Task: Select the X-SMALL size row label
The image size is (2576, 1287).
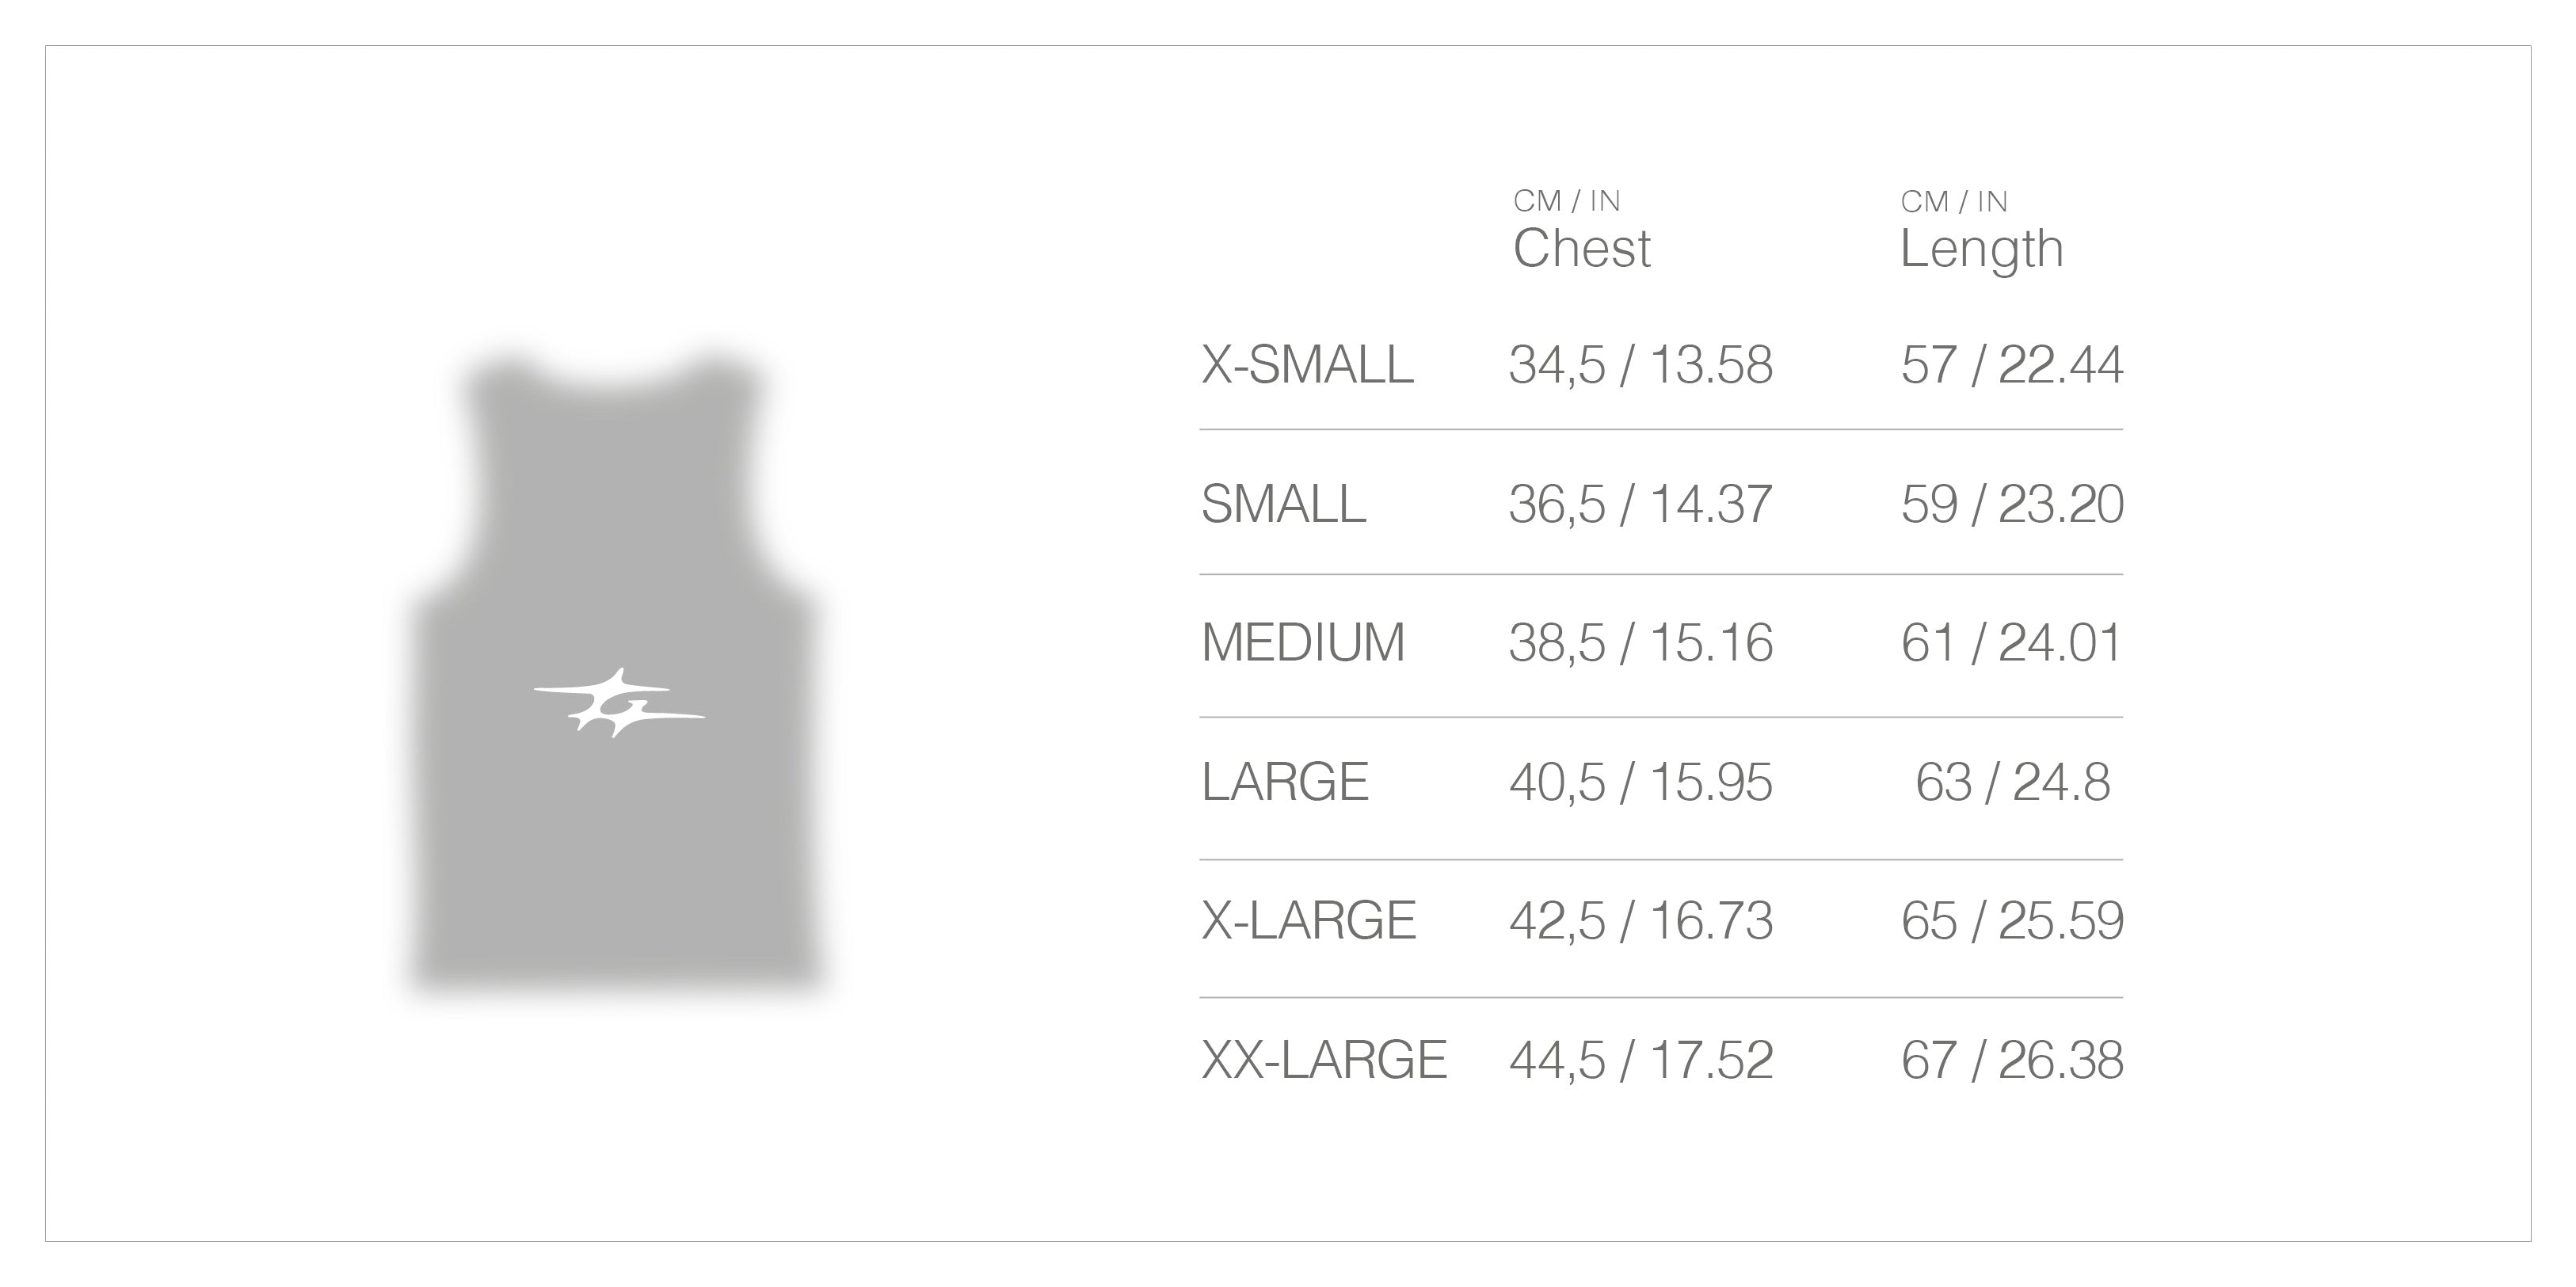Action: [x=1307, y=365]
